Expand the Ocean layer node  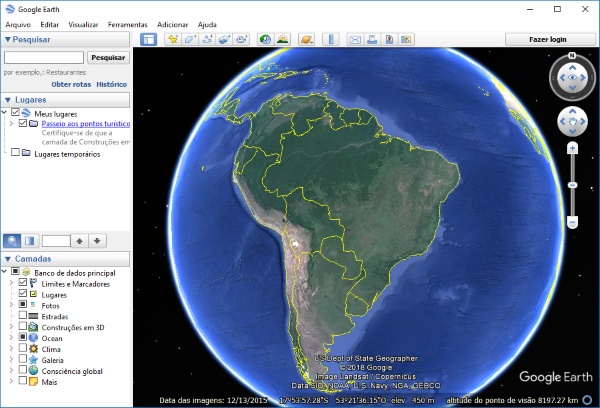click(x=11, y=337)
